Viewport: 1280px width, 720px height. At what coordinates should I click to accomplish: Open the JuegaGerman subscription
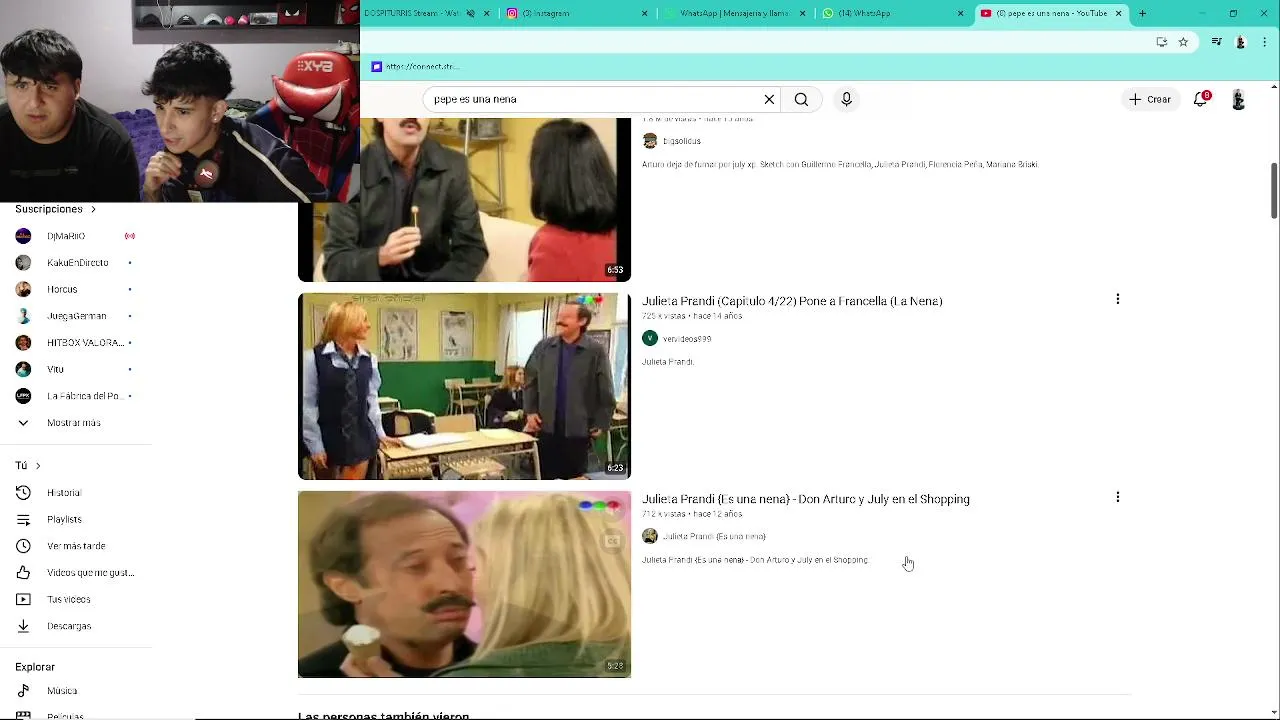click(76, 316)
